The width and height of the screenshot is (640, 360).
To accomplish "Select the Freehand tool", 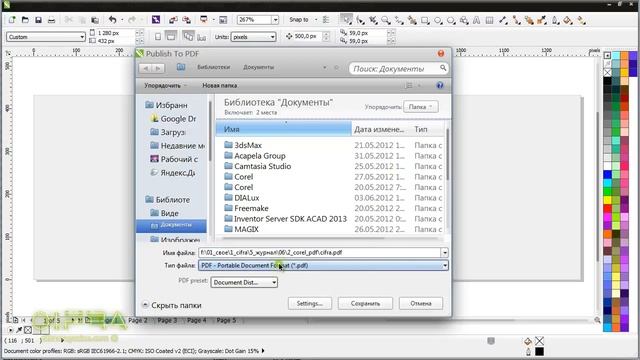I will (399, 20).
